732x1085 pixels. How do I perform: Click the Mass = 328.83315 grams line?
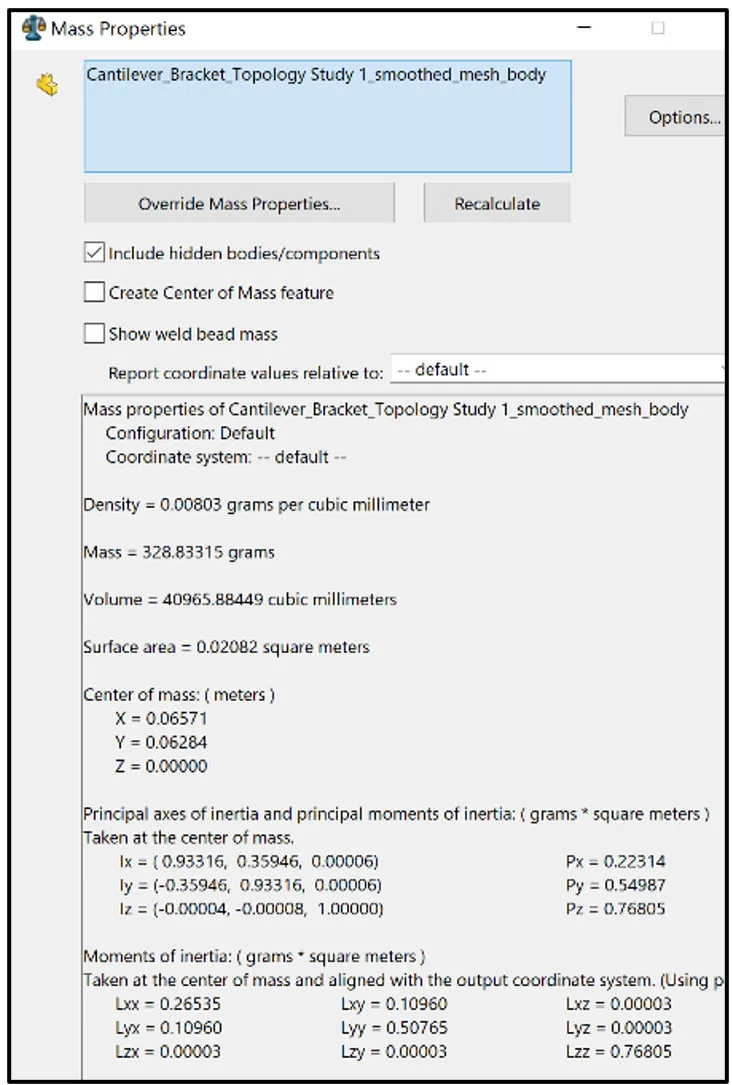pyautogui.click(x=179, y=552)
